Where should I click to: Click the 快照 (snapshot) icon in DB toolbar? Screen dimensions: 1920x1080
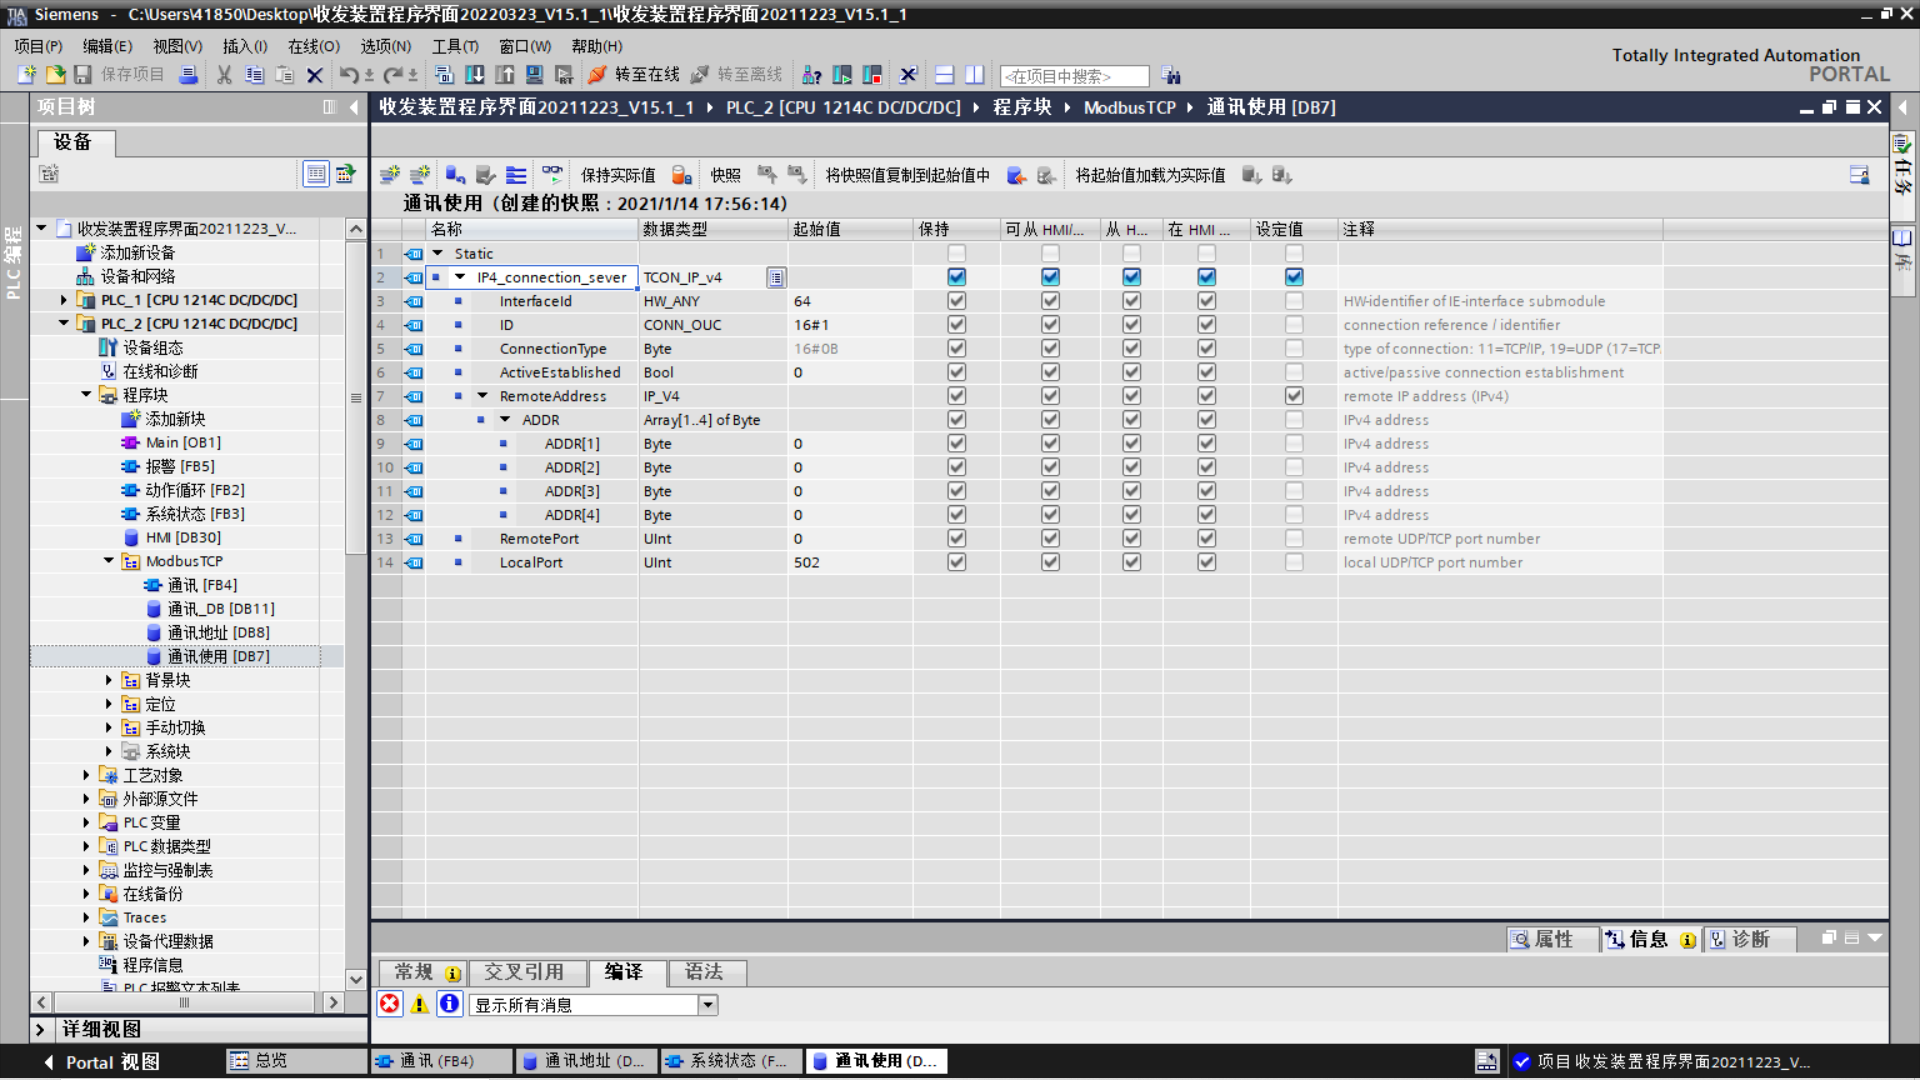pyautogui.click(x=766, y=175)
